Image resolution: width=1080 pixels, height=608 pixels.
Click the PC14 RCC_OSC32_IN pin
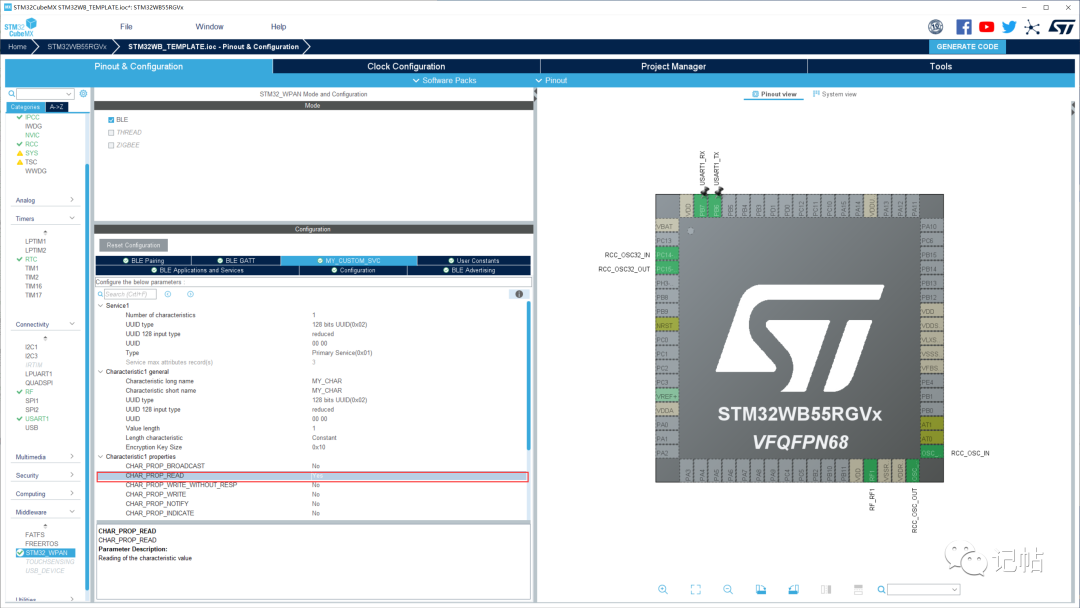tap(665, 255)
